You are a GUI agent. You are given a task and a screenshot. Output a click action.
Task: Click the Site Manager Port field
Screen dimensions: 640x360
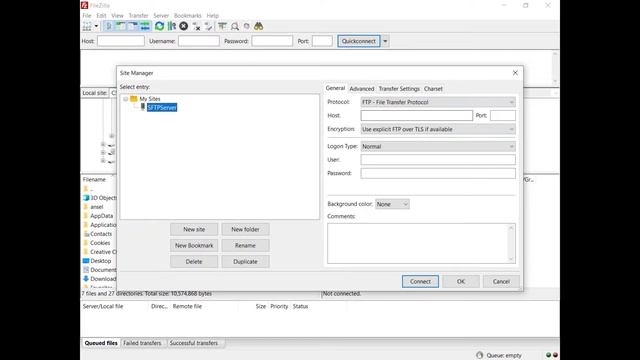(503, 116)
